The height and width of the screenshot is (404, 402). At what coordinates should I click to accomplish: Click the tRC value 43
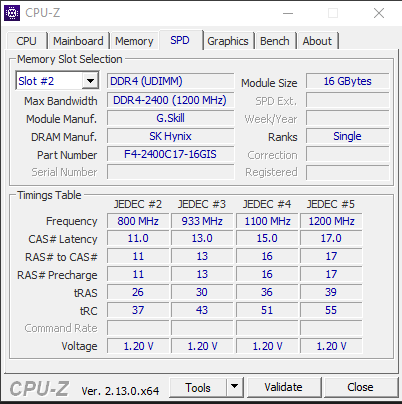pos(202,310)
